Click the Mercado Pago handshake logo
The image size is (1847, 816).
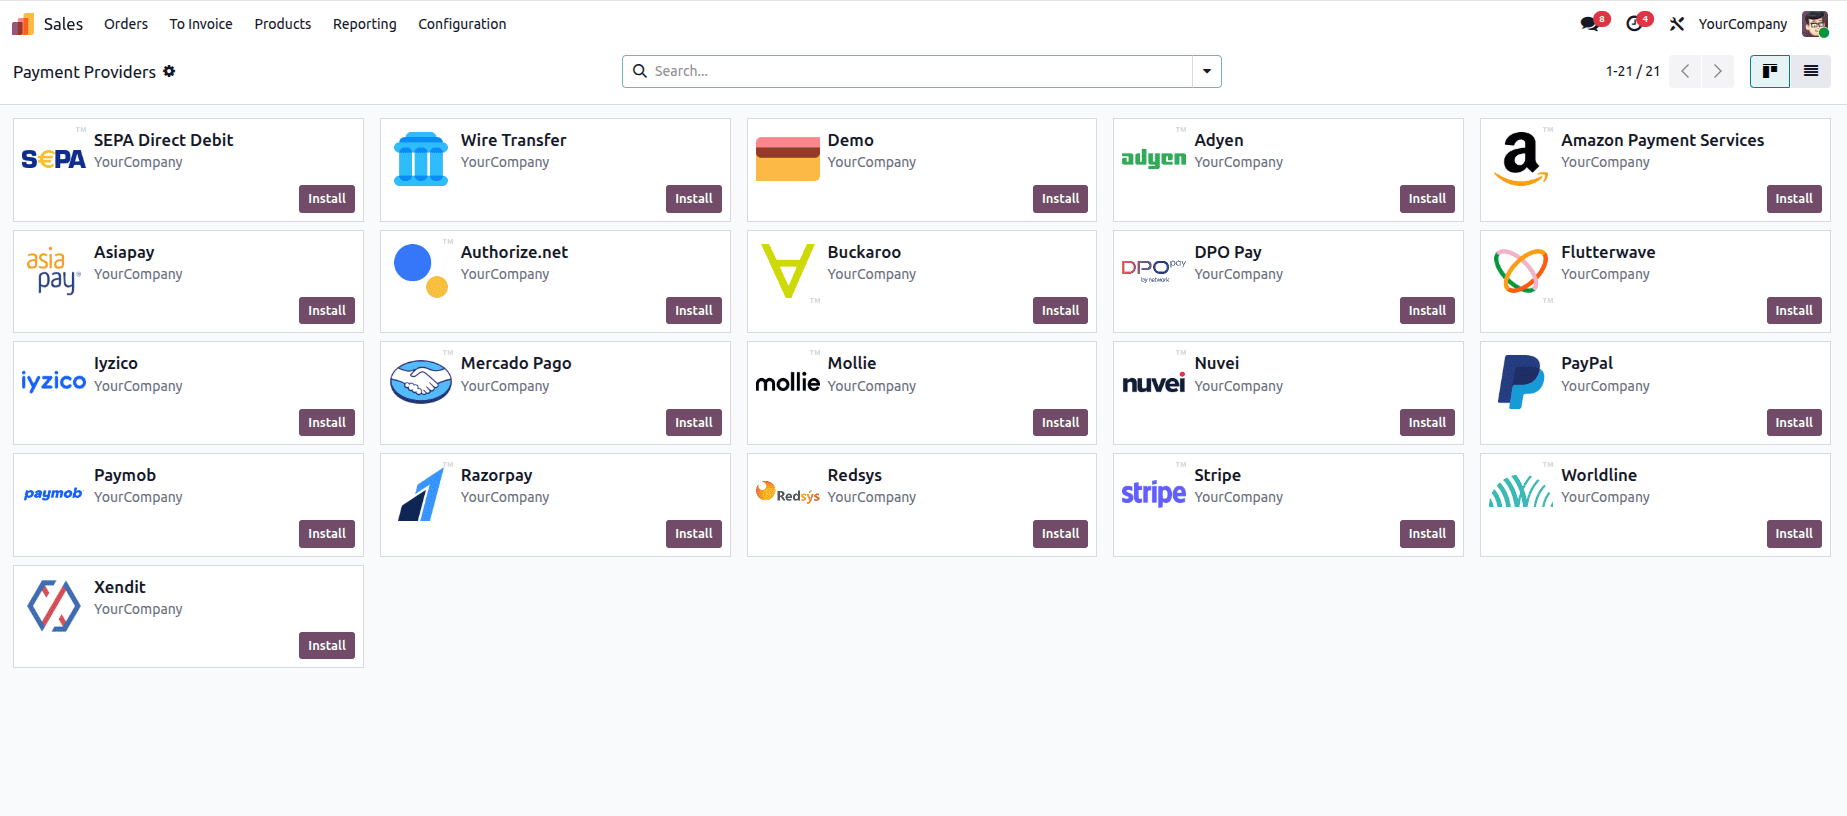[421, 382]
